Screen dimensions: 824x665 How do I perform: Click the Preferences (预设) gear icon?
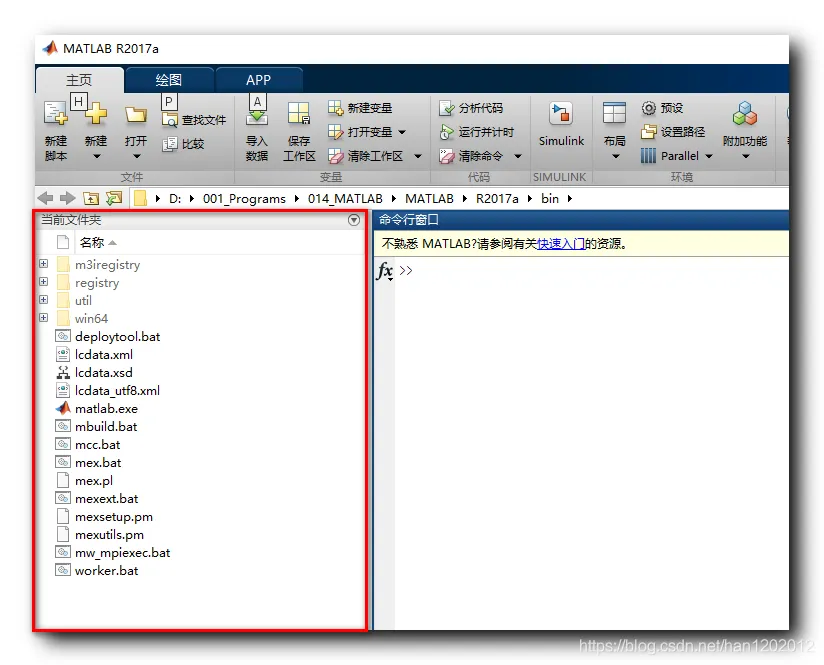tap(648, 108)
